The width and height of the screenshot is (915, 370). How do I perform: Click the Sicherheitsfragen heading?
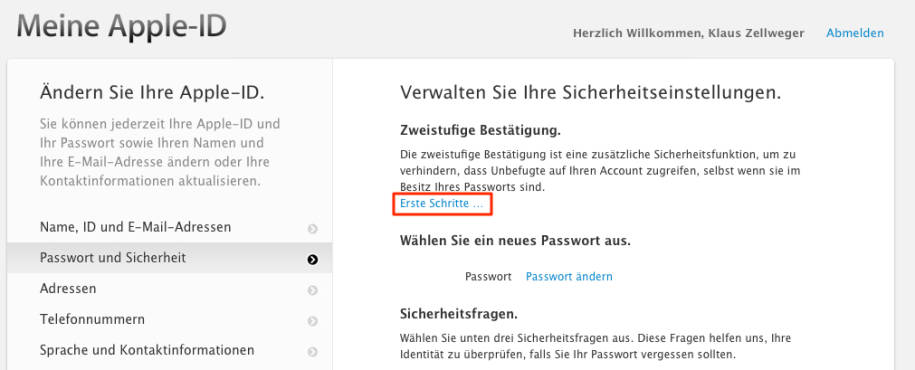click(x=459, y=315)
